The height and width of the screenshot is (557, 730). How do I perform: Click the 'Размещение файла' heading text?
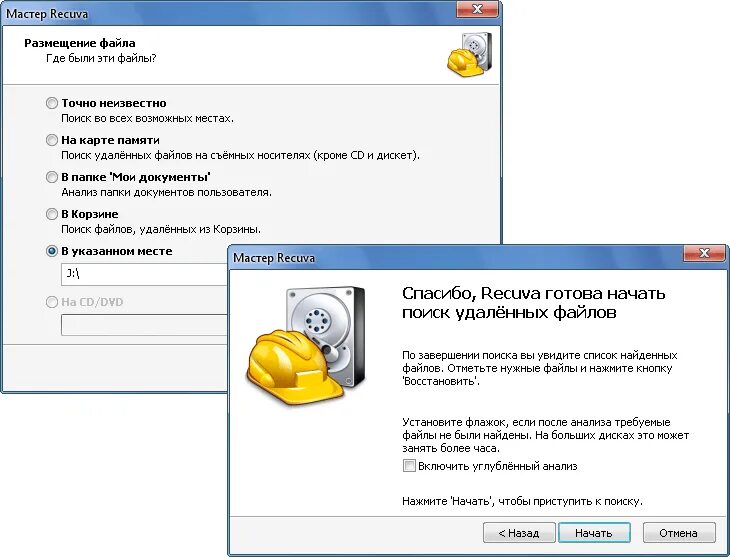click(80, 43)
